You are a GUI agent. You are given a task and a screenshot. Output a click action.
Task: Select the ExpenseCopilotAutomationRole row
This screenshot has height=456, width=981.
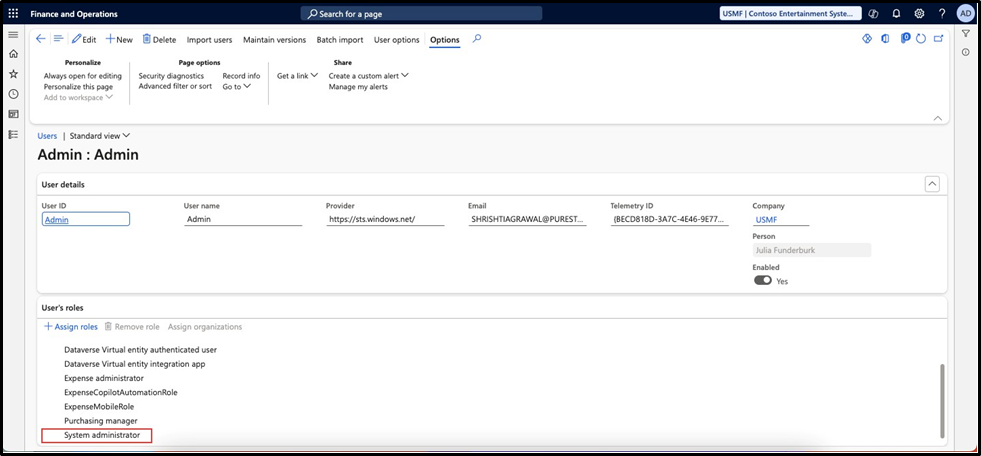pyautogui.click(x=121, y=393)
